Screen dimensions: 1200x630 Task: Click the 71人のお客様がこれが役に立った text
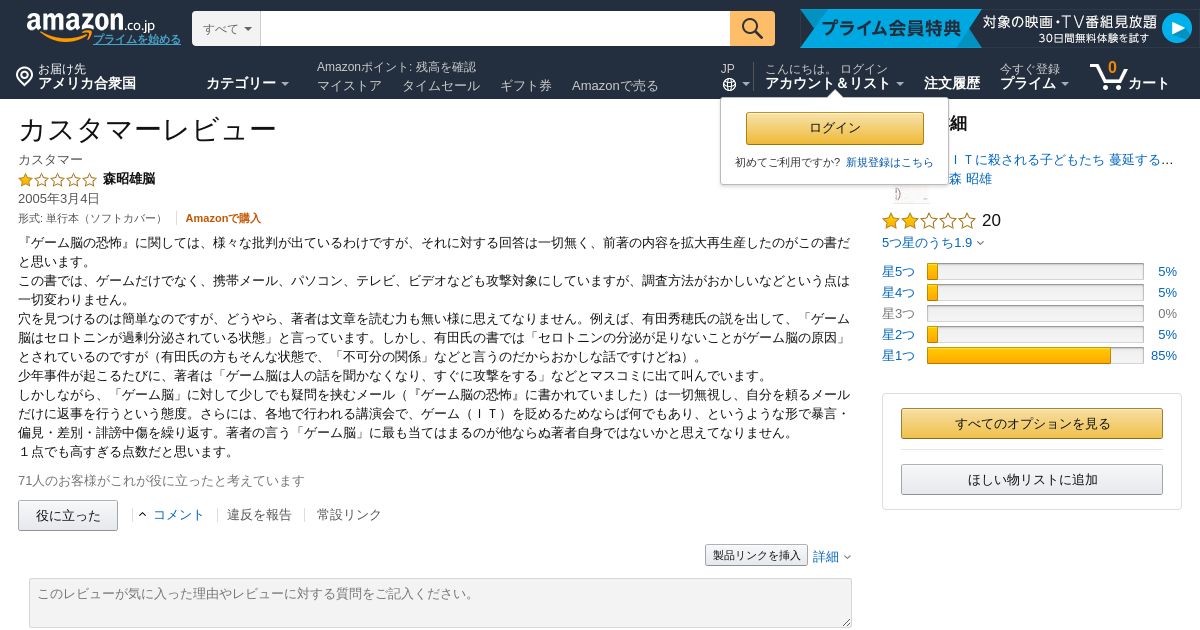(x=161, y=481)
